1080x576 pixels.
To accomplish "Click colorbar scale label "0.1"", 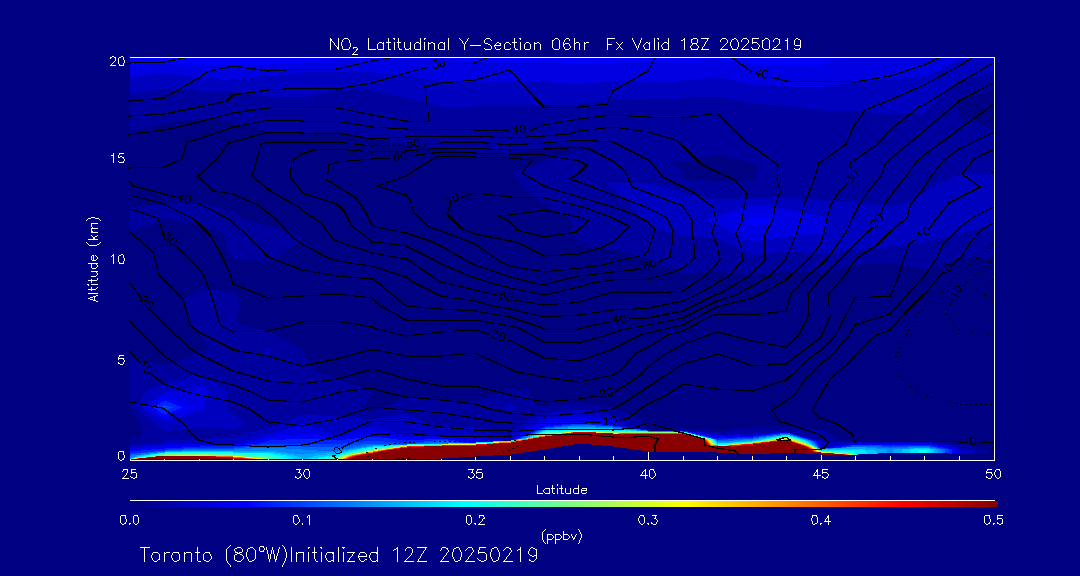I will pos(302,521).
